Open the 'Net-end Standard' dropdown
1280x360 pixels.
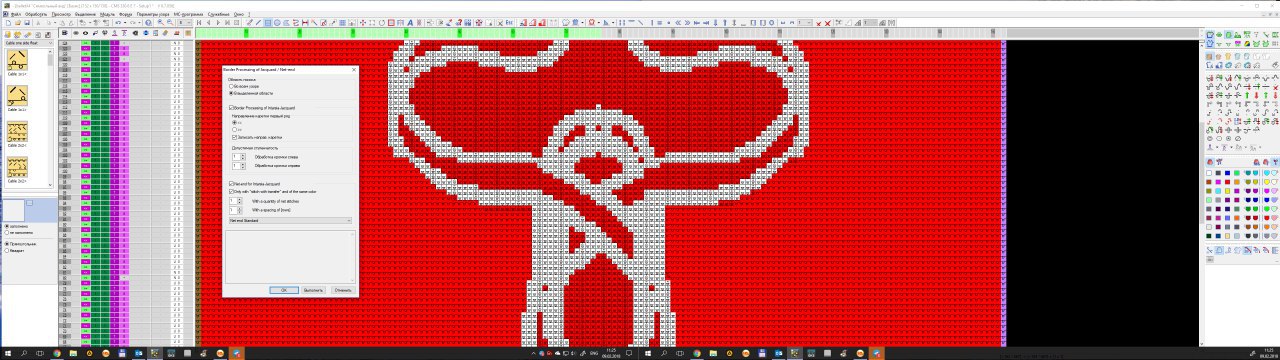click(x=290, y=220)
